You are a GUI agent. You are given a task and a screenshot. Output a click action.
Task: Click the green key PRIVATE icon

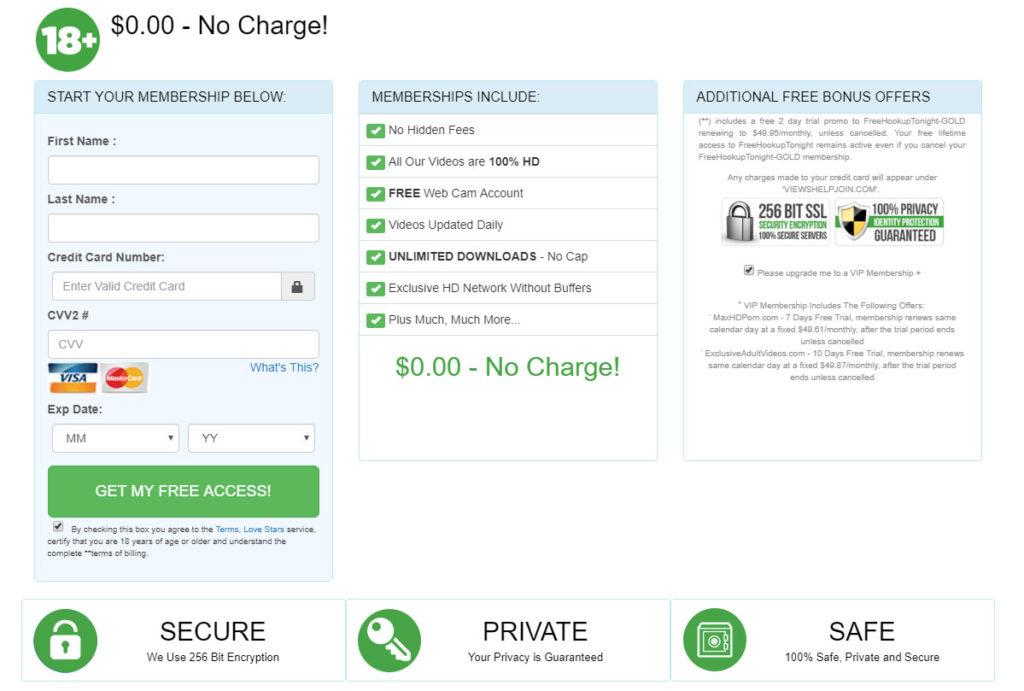pyautogui.click(x=389, y=641)
